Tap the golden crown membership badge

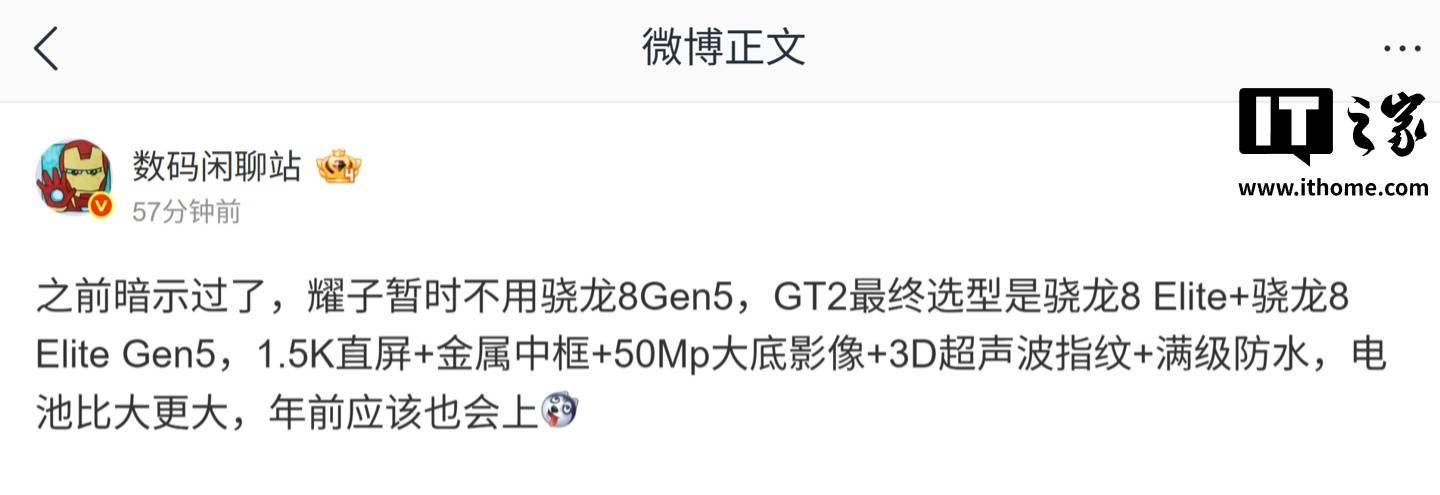339,168
